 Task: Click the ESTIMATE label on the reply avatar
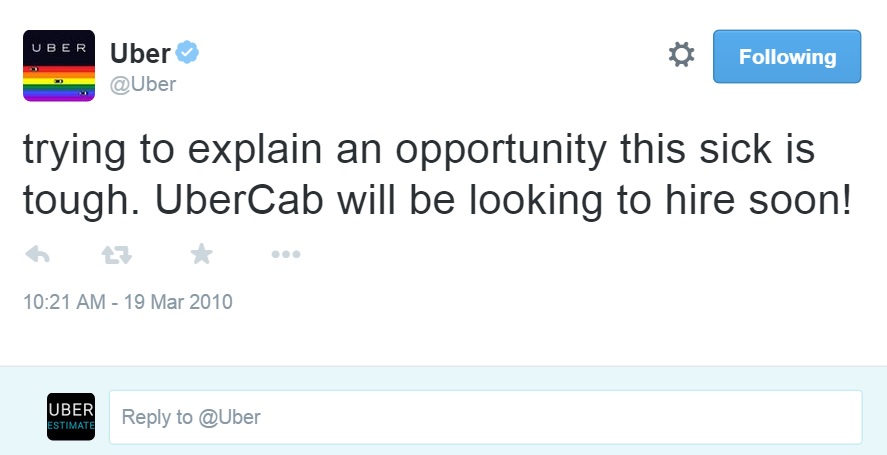(x=71, y=426)
